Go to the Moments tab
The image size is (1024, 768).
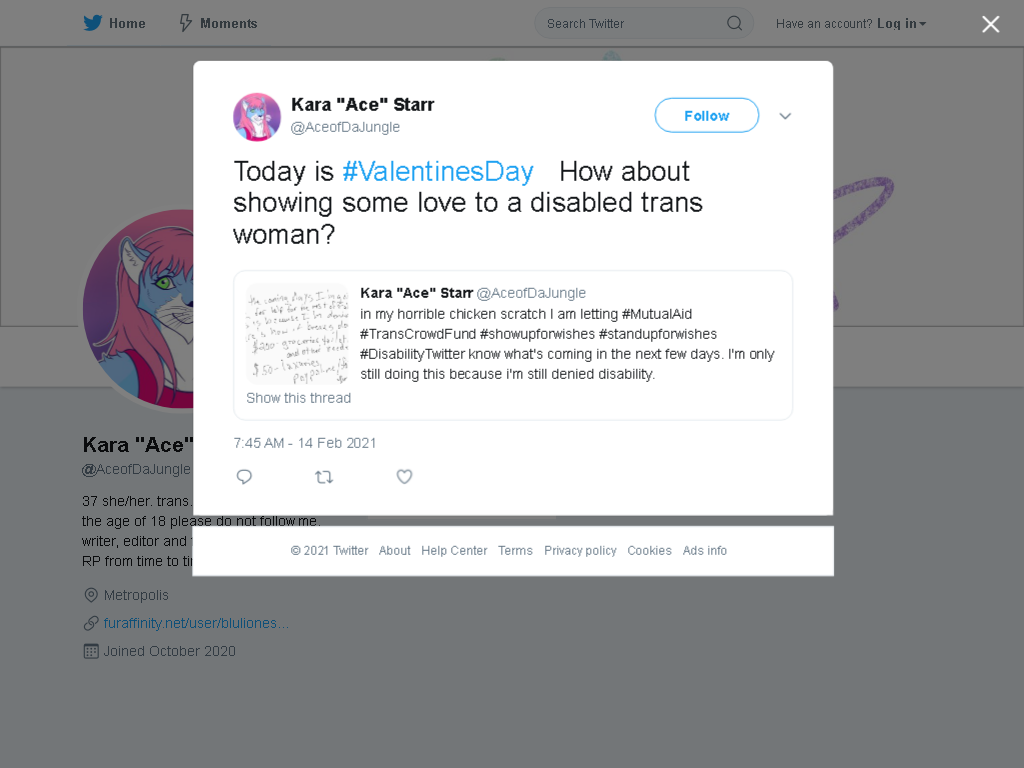pyautogui.click(x=218, y=24)
